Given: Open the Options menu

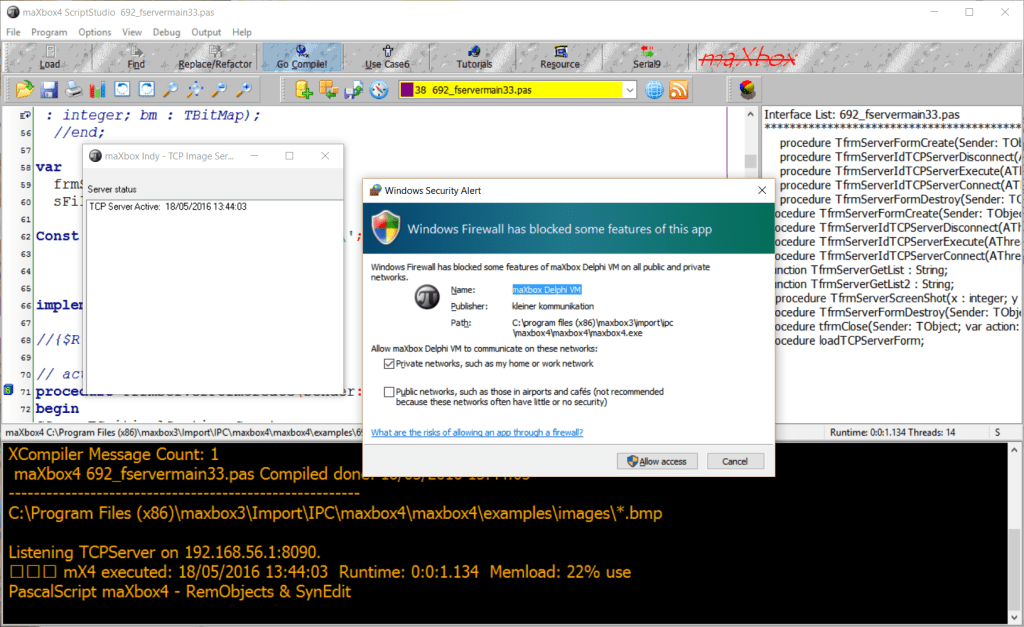Looking at the screenshot, I should (95, 32).
